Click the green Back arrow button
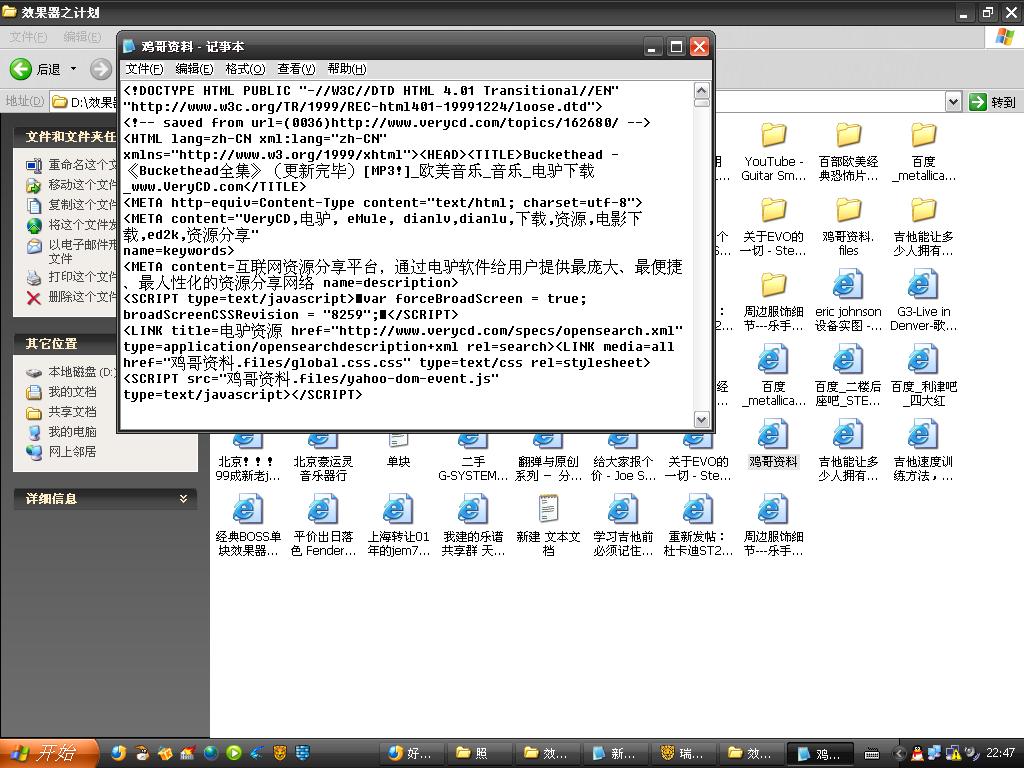This screenshot has width=1024, height=768. point(22,69)
